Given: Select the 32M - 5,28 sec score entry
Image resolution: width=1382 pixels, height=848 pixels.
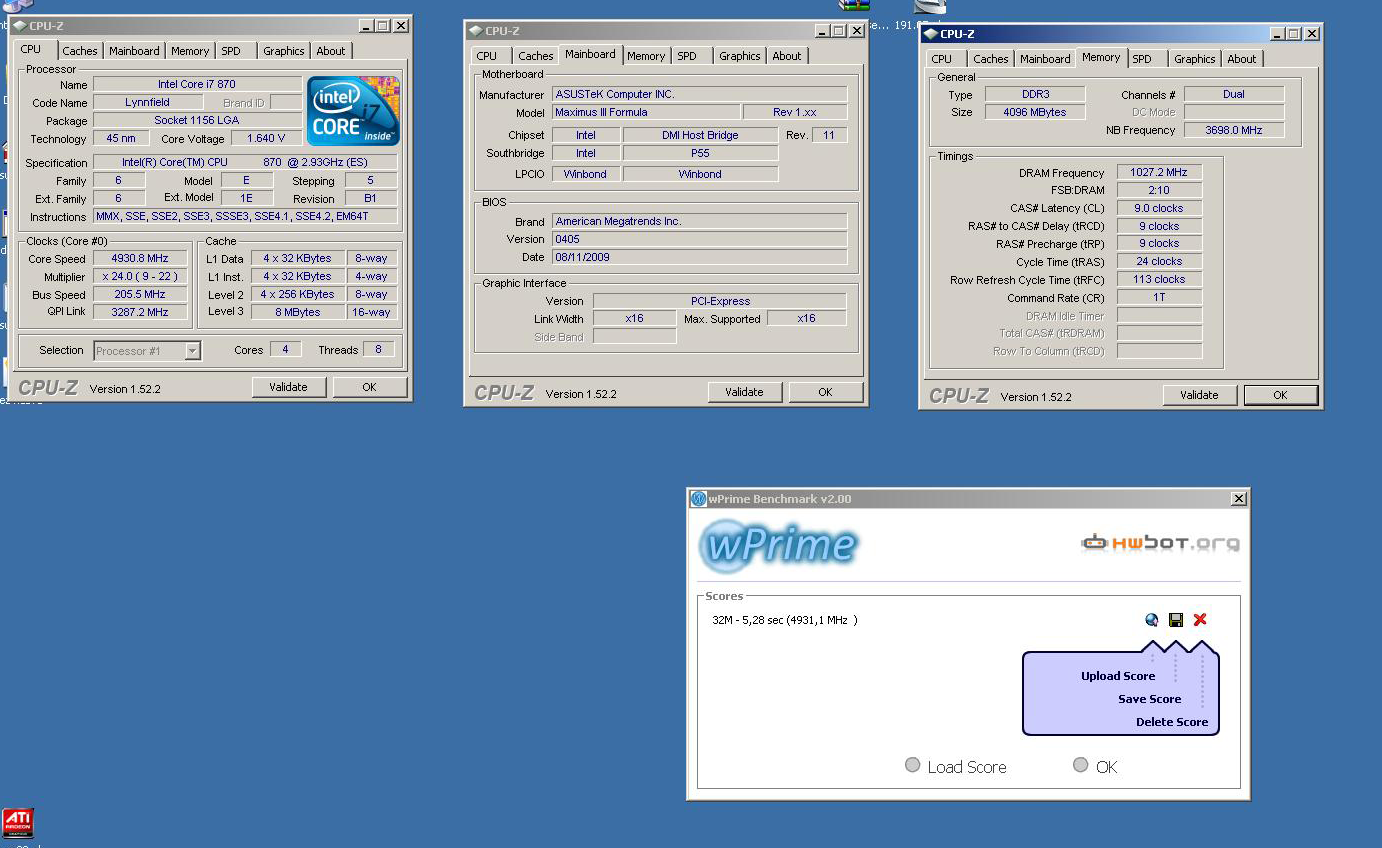Looking at the screenshot, I should [x=784, y=620].
